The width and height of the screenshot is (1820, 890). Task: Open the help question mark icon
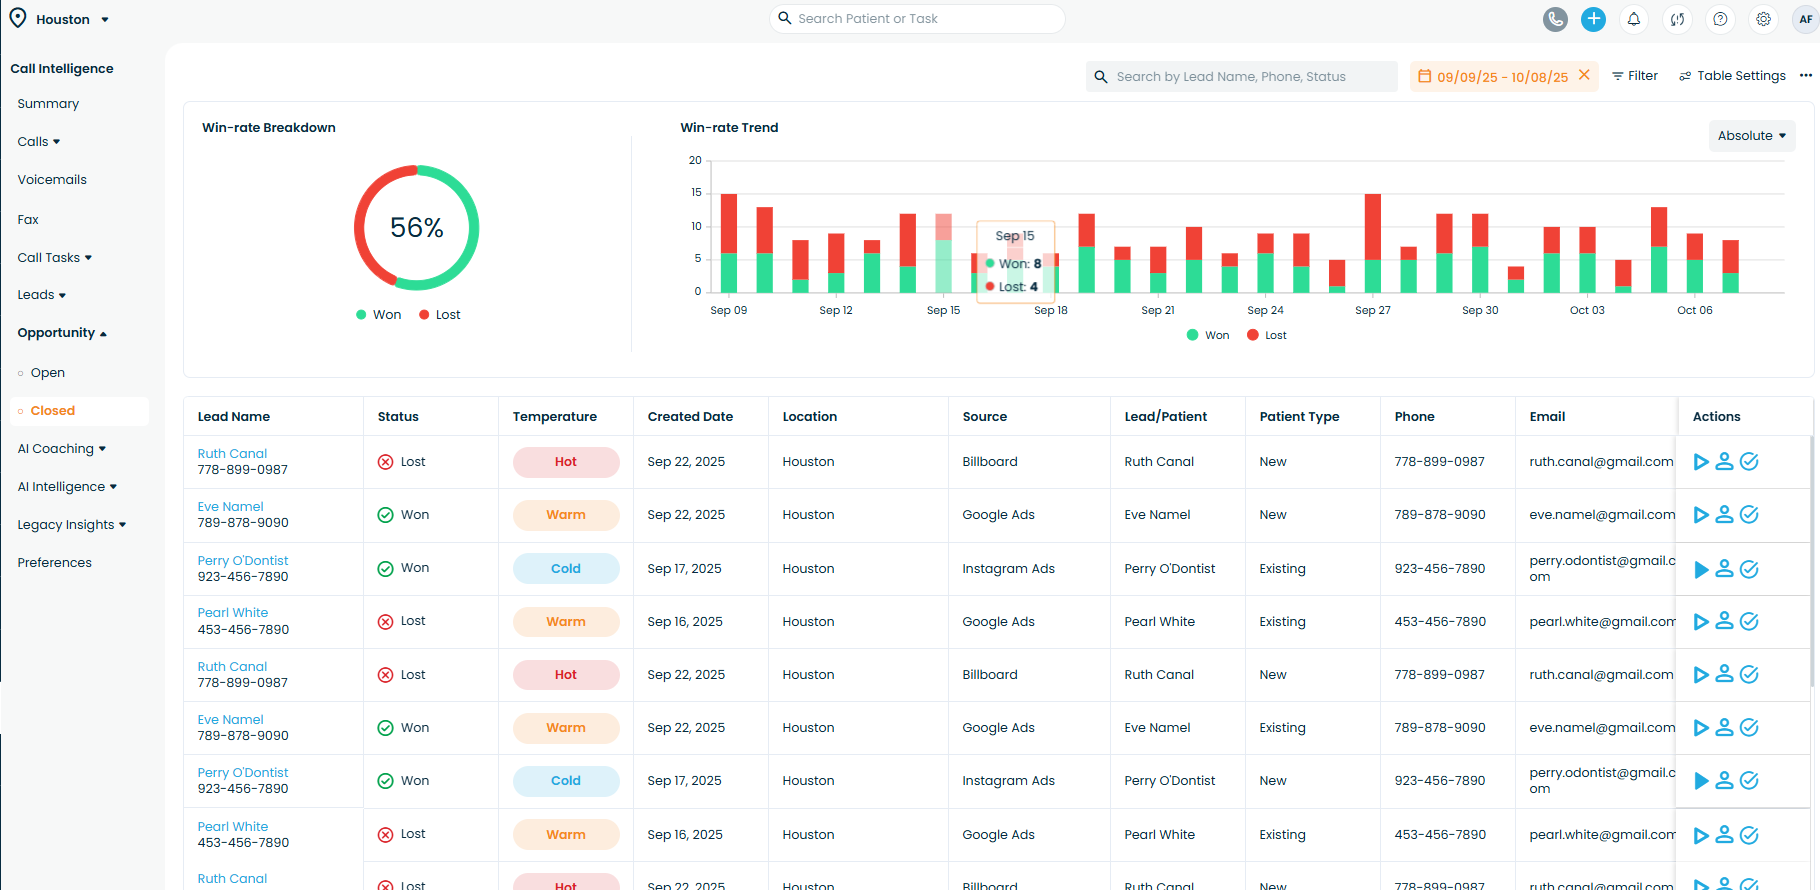(1720, 19)
